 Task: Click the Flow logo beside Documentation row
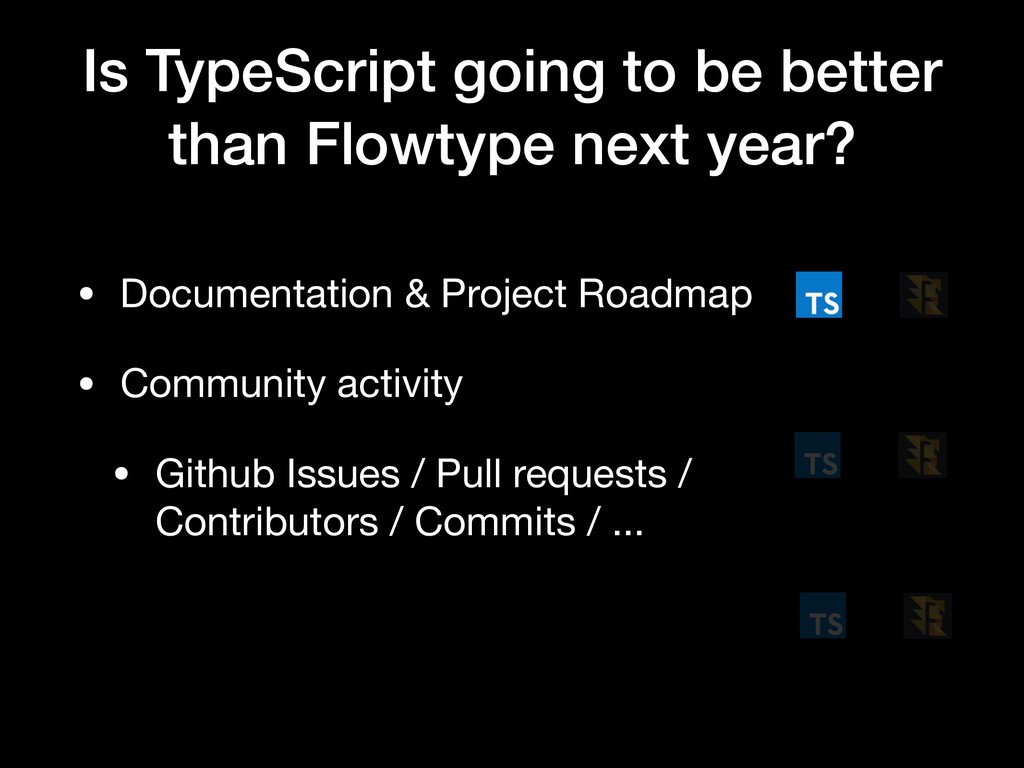click(923, 295)
